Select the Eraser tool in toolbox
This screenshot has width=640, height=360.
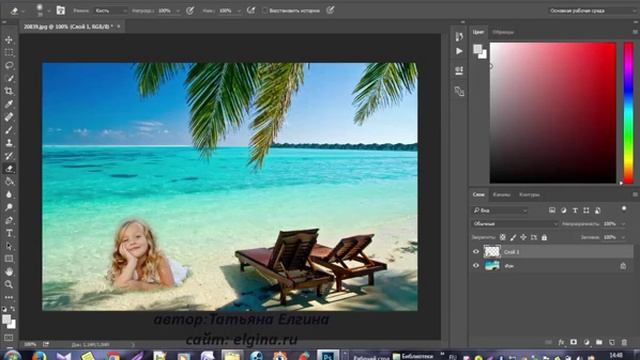point(9,169)
